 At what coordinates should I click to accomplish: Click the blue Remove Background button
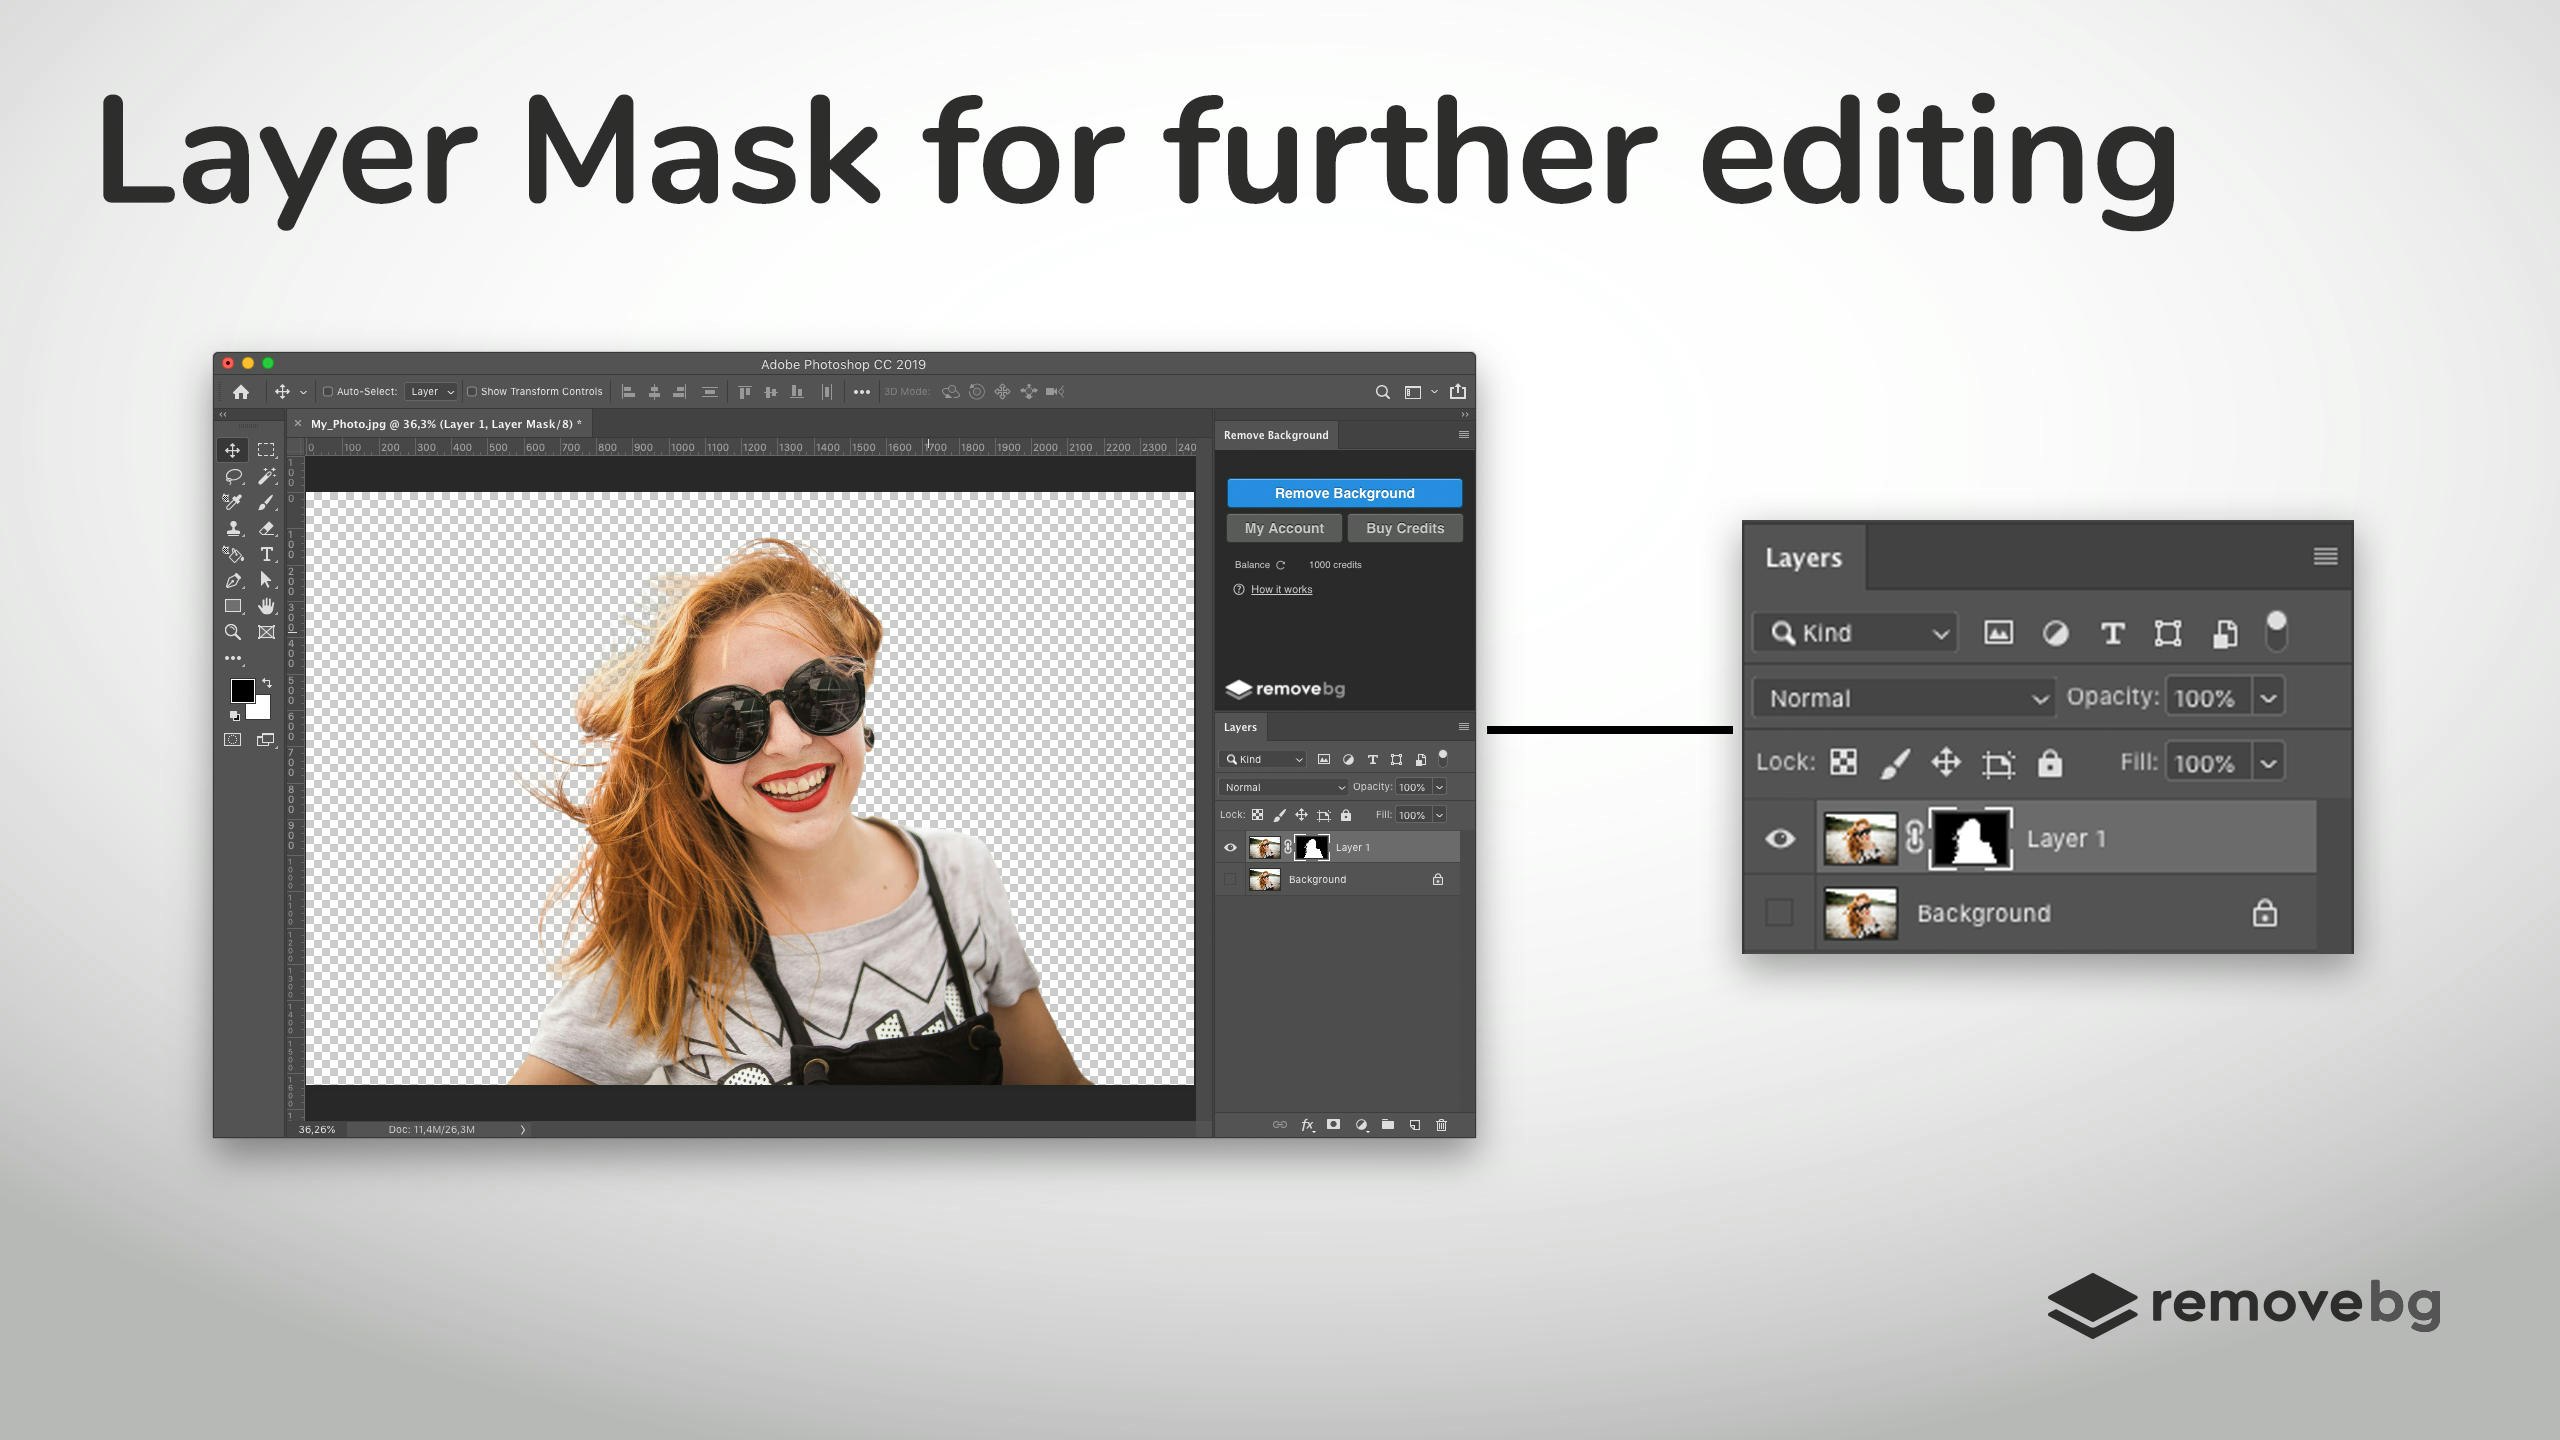pyautogui.click(x=1344, y=493)
